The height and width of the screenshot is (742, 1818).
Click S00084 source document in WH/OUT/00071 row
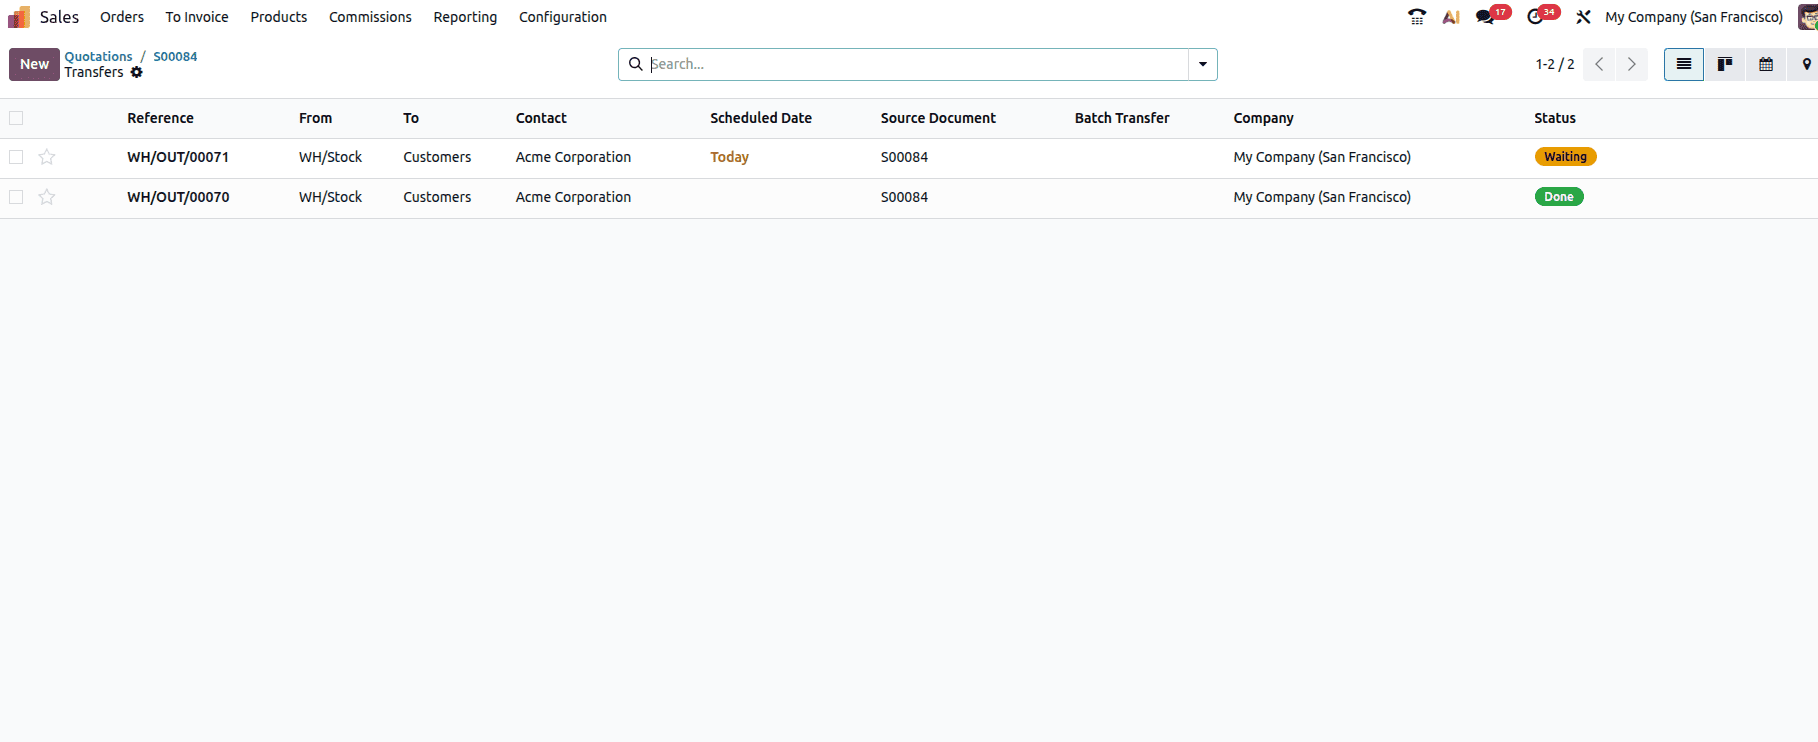point(904,157)
